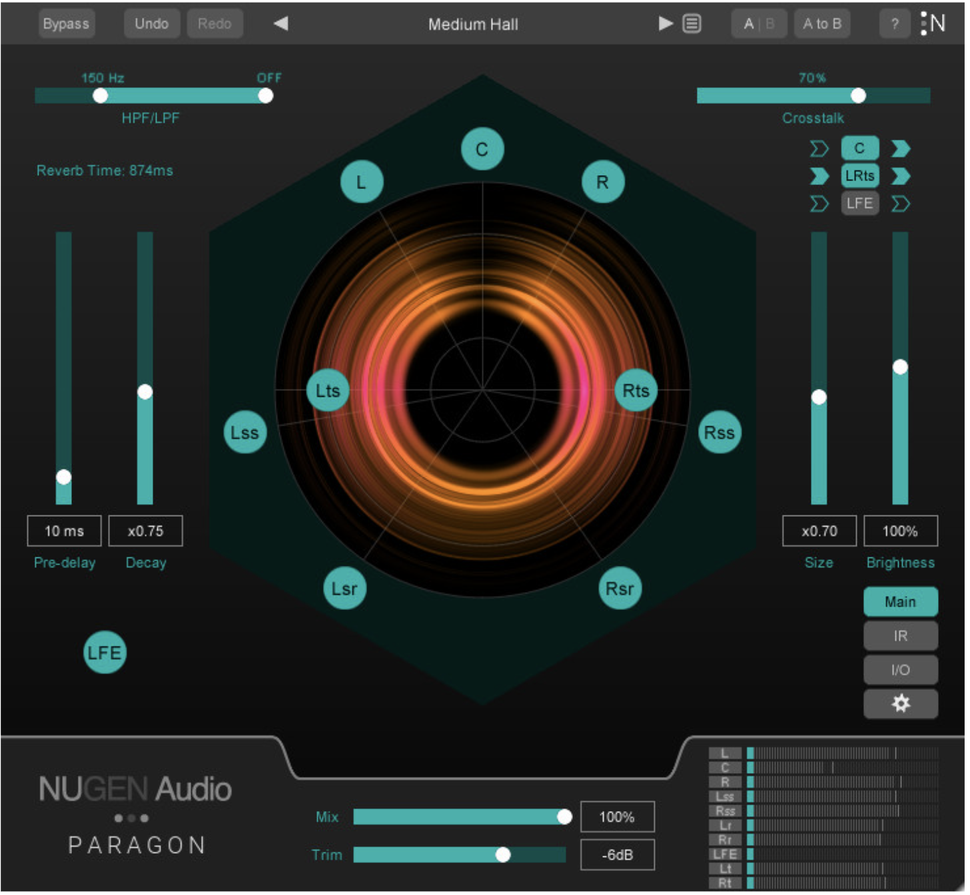Switch to the IR tab
The width and height of the screenshot is (970, 895).
click(900, 635)
